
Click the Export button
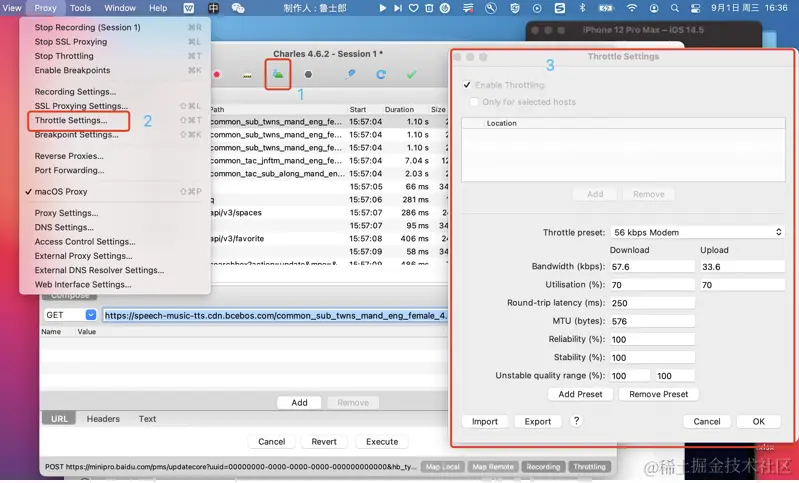538,421
